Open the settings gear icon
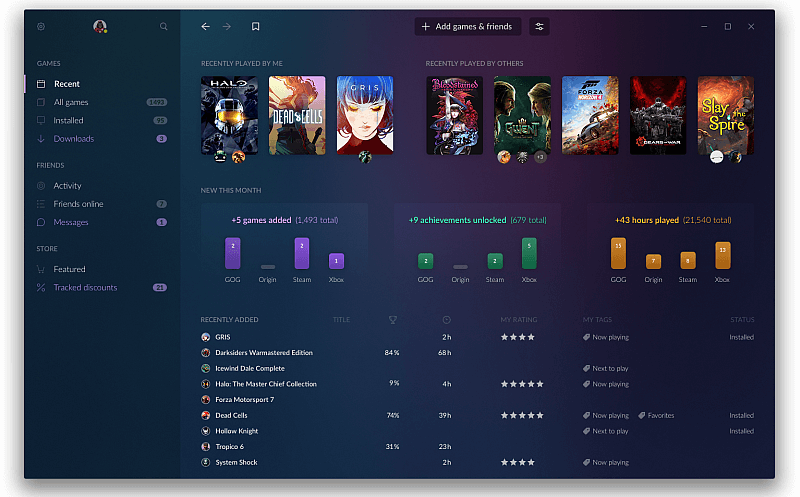The height and width of the screenshot is (497, 800). click(41, 27)
